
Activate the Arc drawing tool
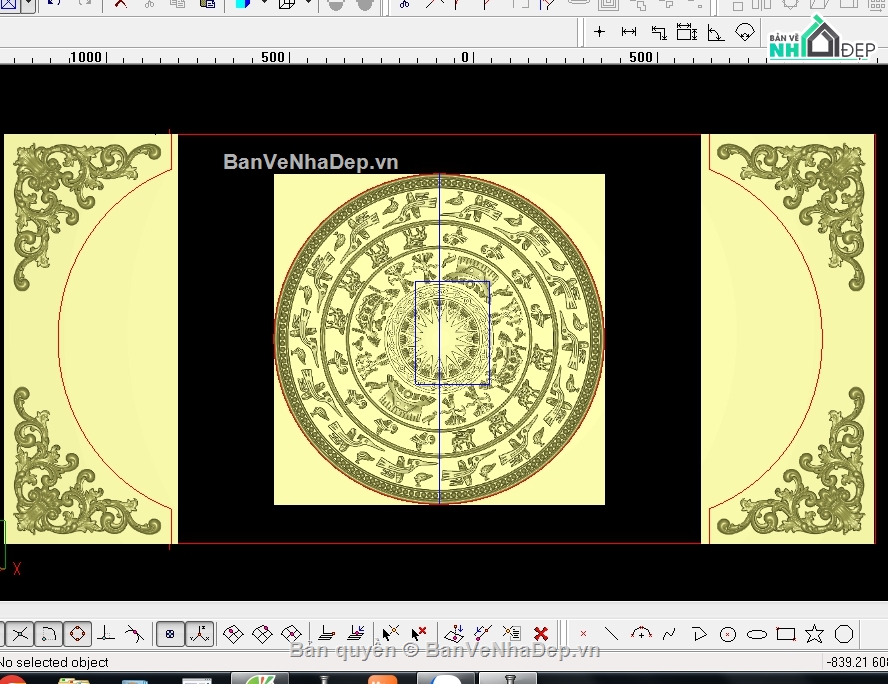[641, 634]
